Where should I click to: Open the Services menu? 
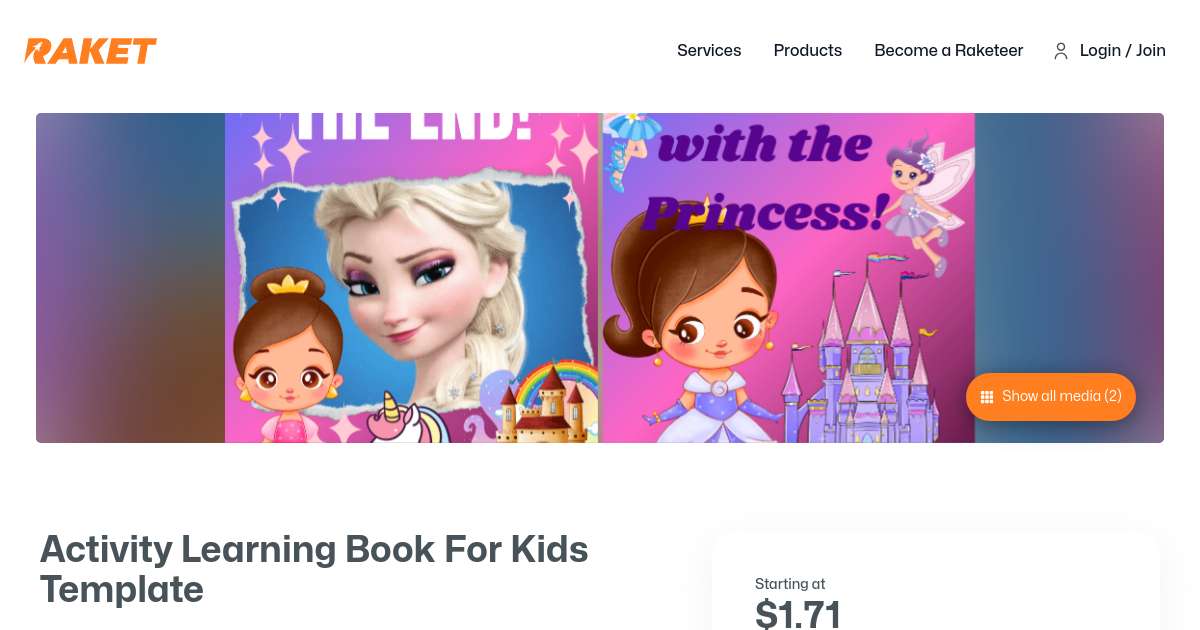tap(708, 51)
